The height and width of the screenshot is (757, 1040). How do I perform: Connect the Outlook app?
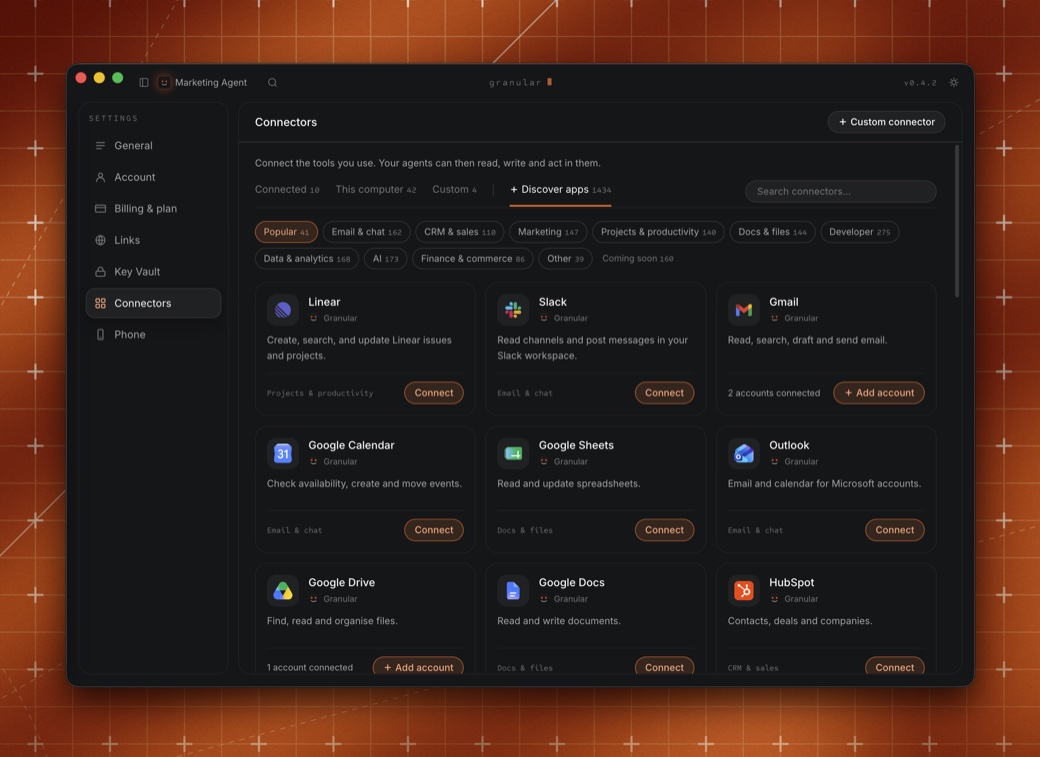pos(895,530)
